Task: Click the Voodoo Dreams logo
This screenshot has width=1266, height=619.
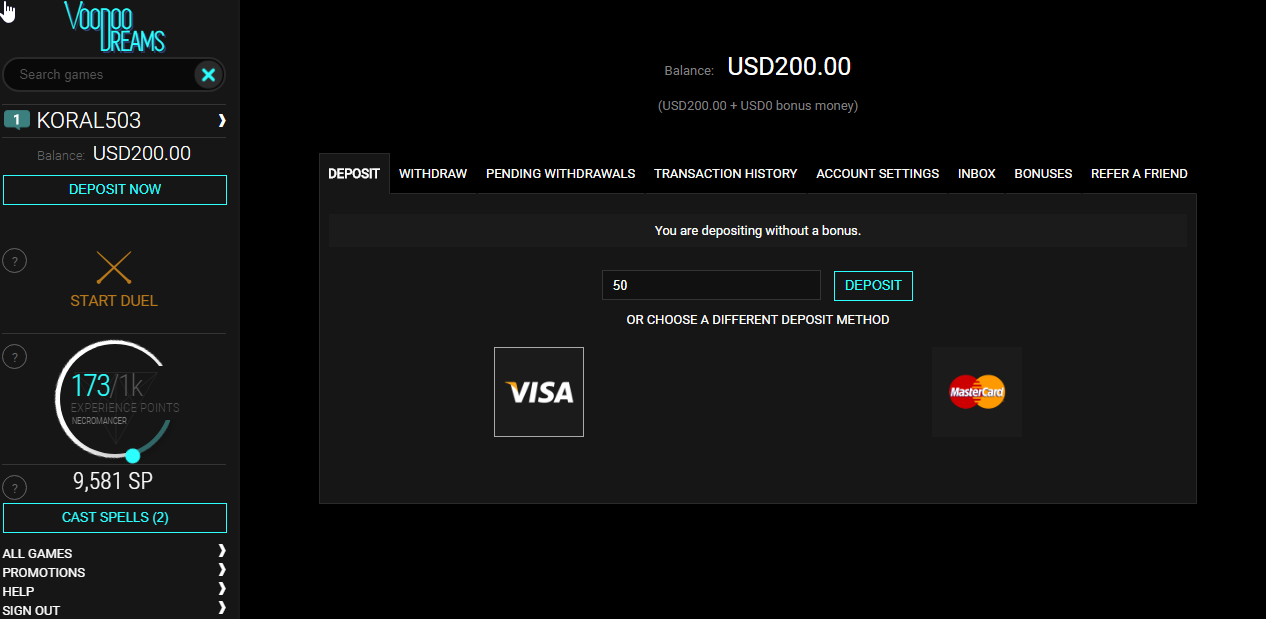Action: coord(114,26)
